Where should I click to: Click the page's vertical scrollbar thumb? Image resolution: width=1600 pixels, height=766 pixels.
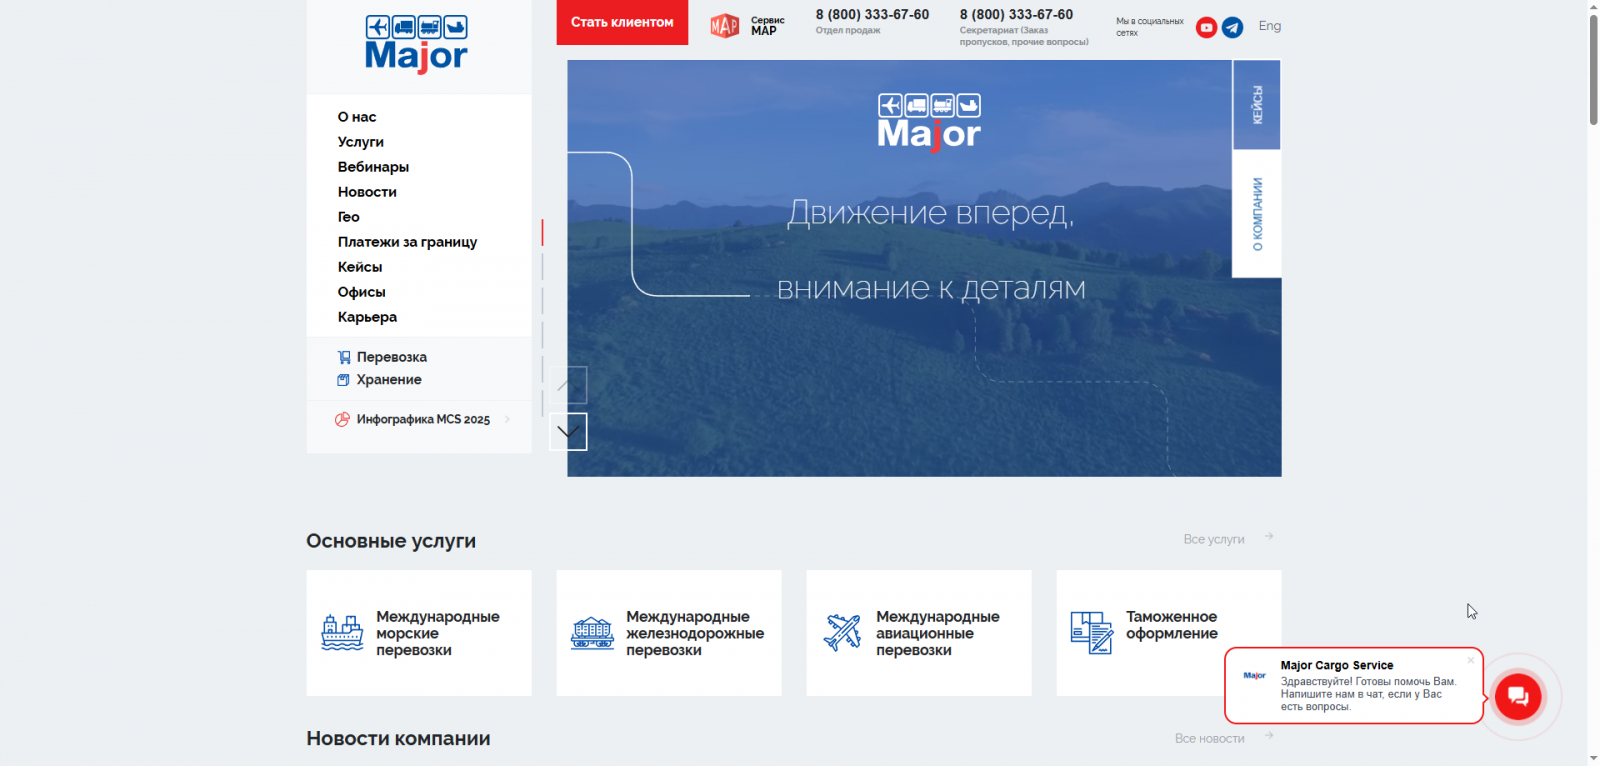1593,70
